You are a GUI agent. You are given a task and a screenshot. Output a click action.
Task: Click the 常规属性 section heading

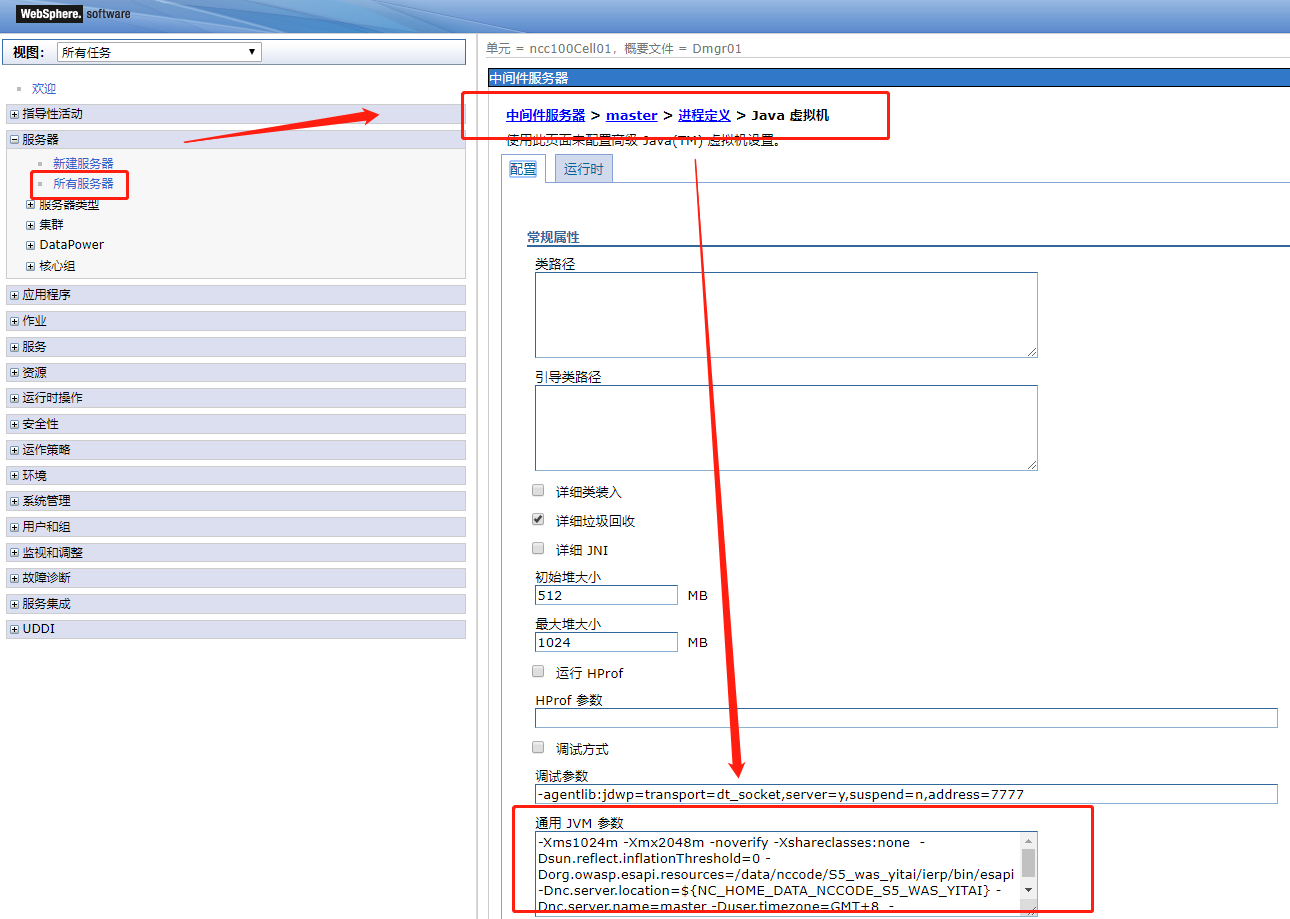(x=553, y=237)
